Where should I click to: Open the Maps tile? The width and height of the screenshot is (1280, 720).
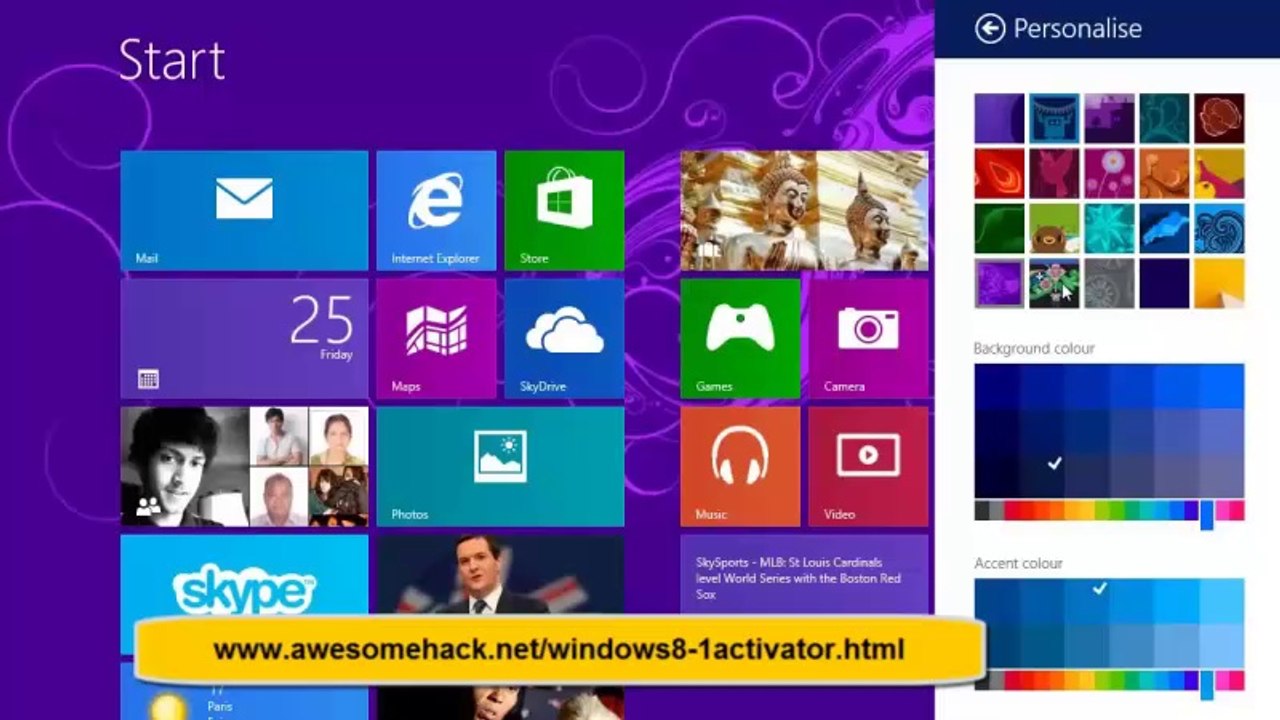(x=436, y=338)
